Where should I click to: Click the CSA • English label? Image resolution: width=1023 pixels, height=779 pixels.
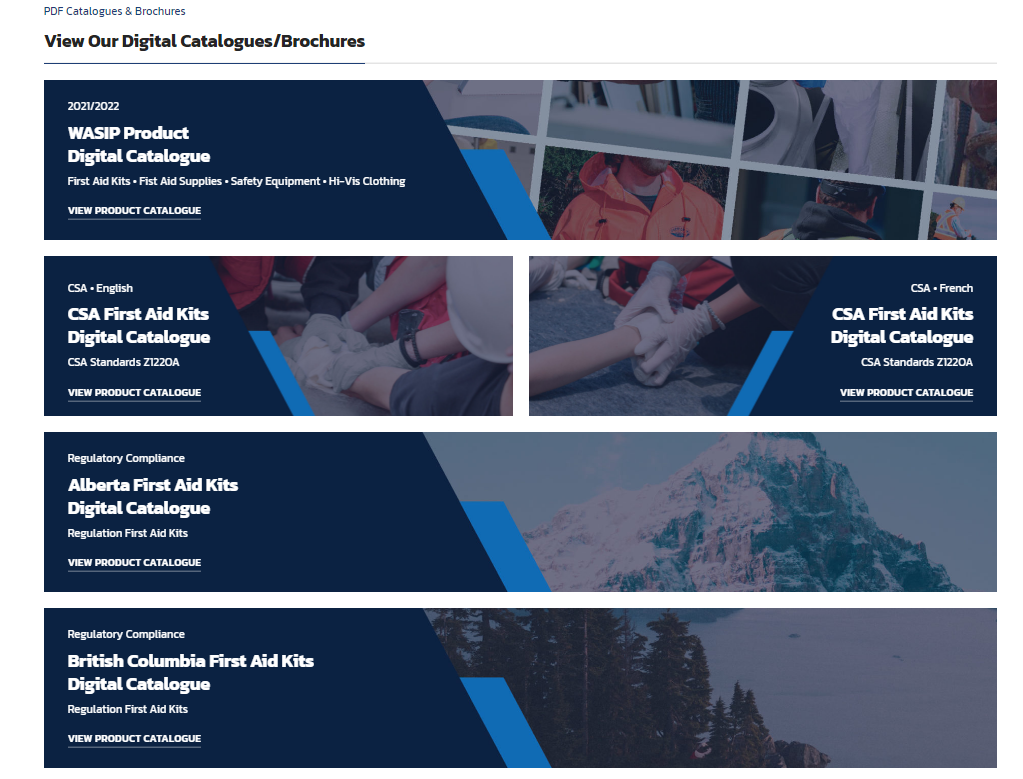(100, 288)
